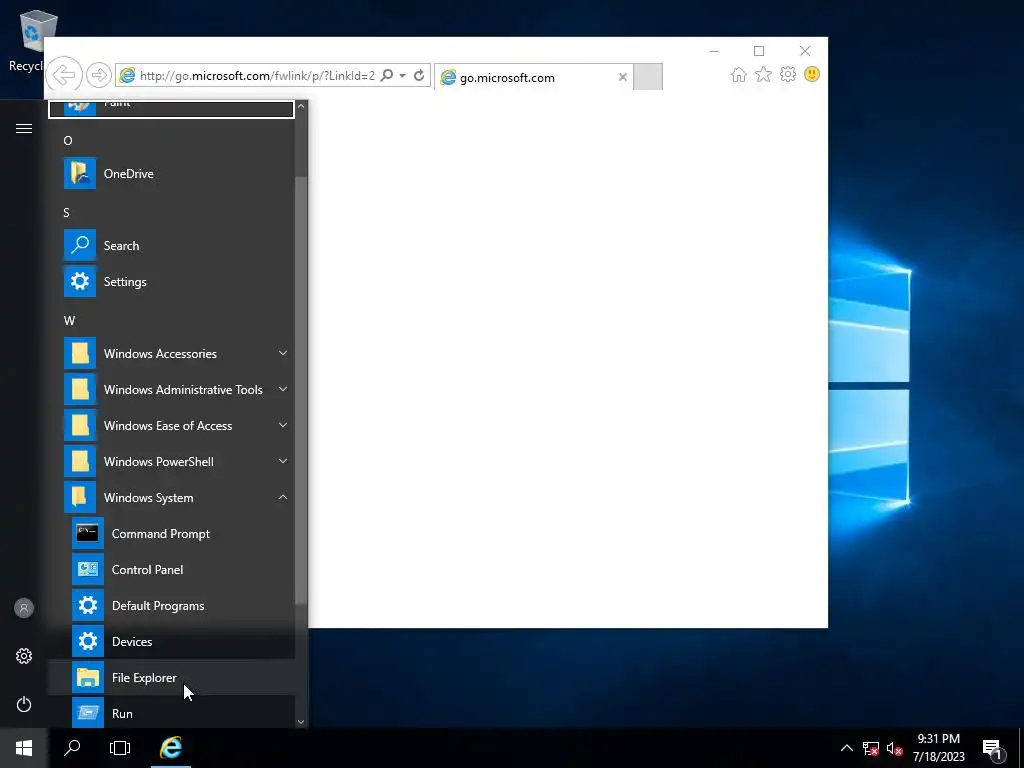Image resolution: width=1024 pixels, height=768 pixels.
Task: Open Settings app from S section
Action: pos(172,281)
